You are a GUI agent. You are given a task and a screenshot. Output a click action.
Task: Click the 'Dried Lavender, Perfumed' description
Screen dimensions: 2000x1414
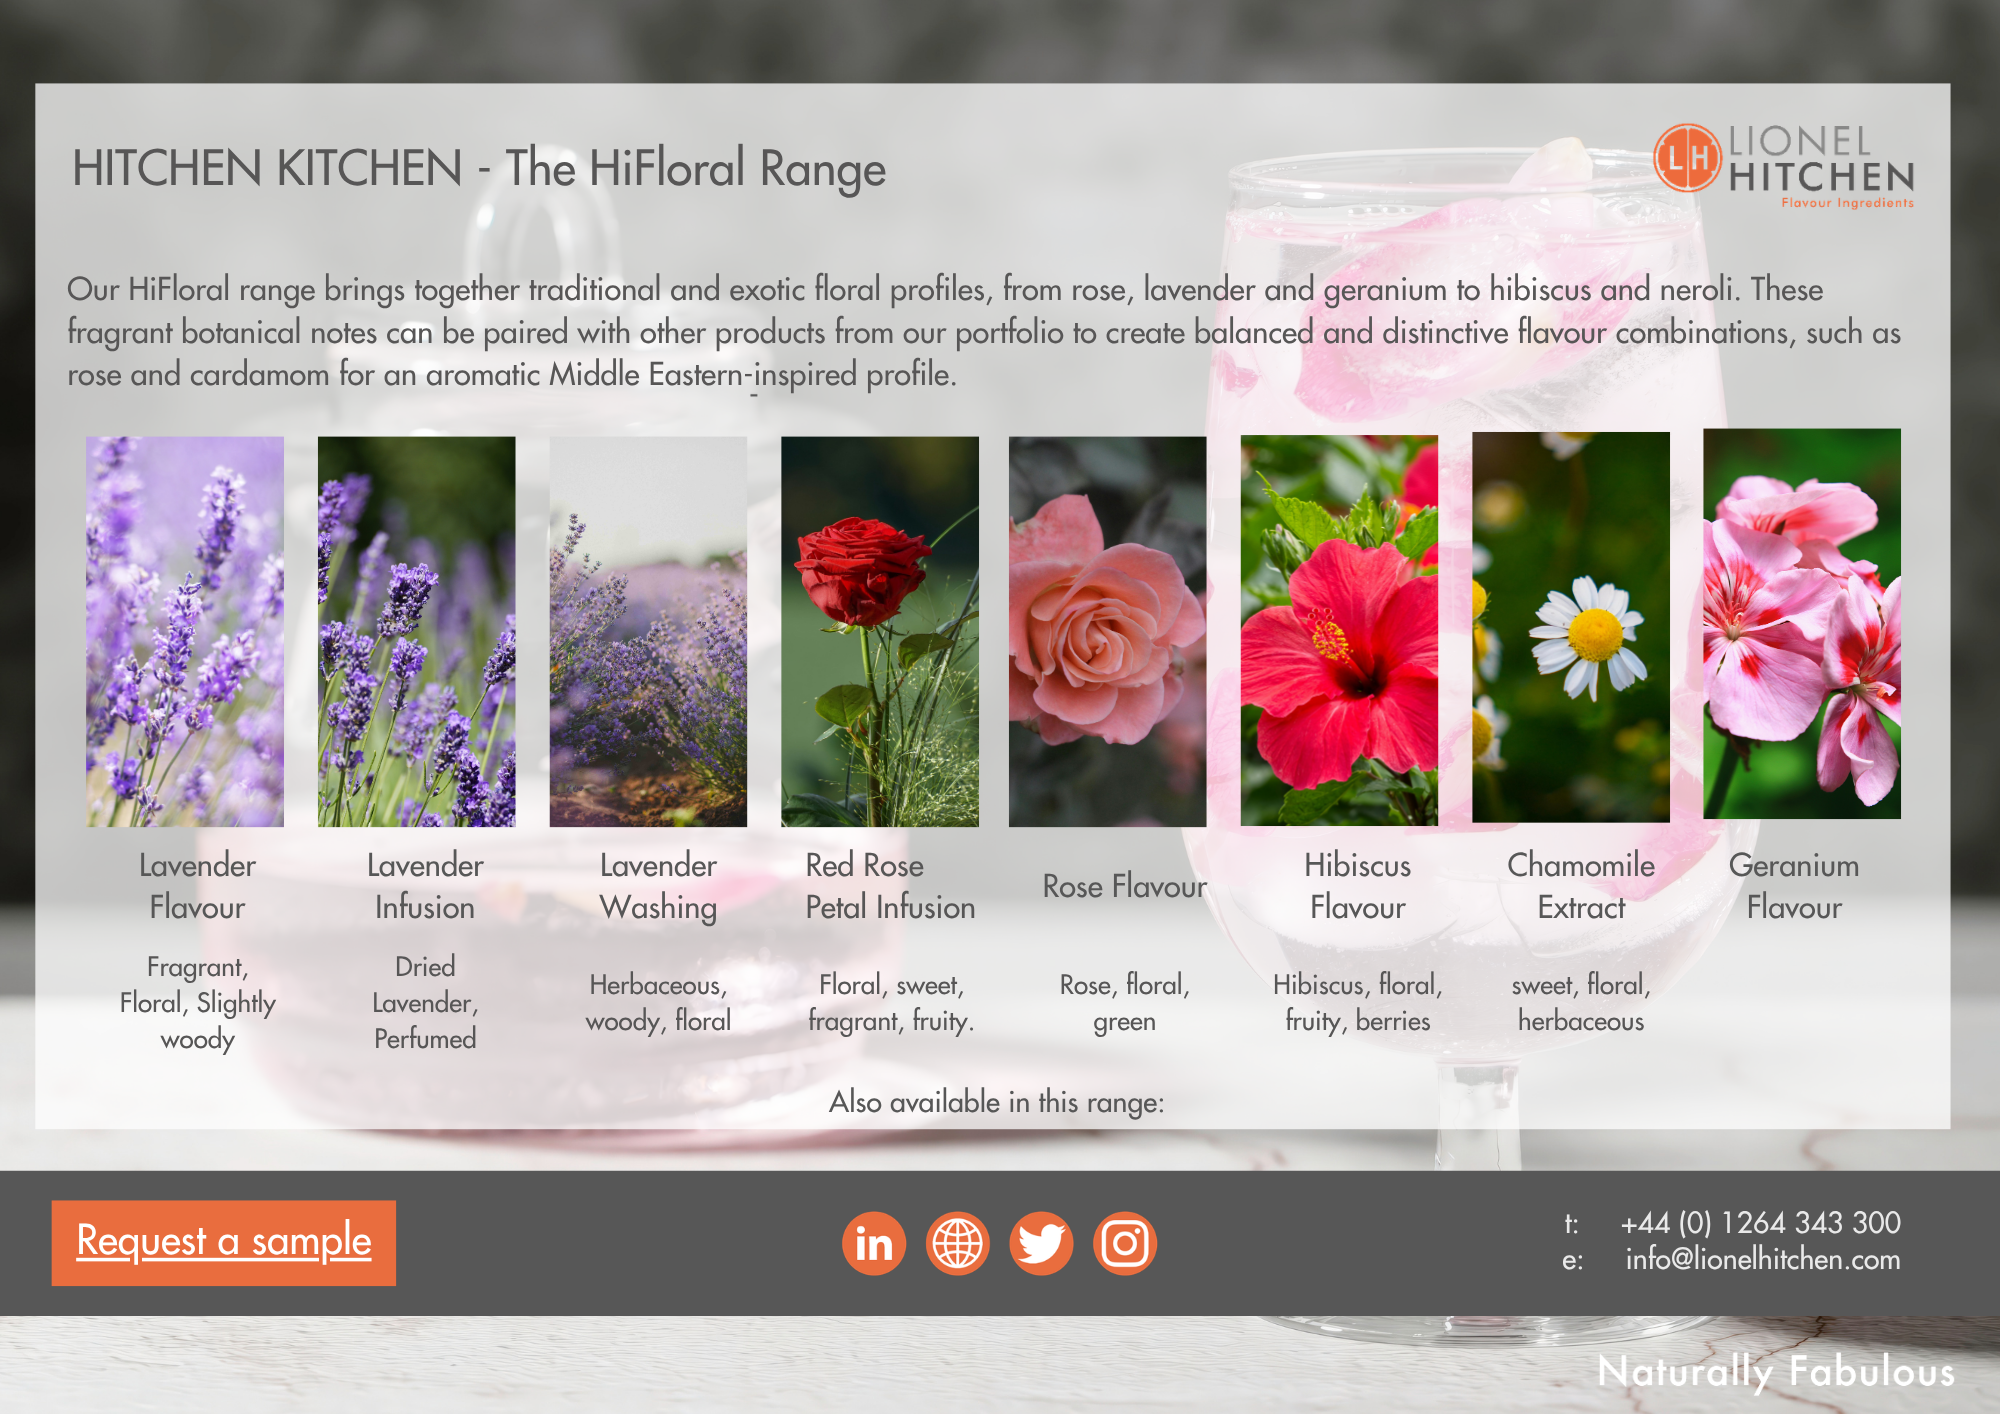425,1003
